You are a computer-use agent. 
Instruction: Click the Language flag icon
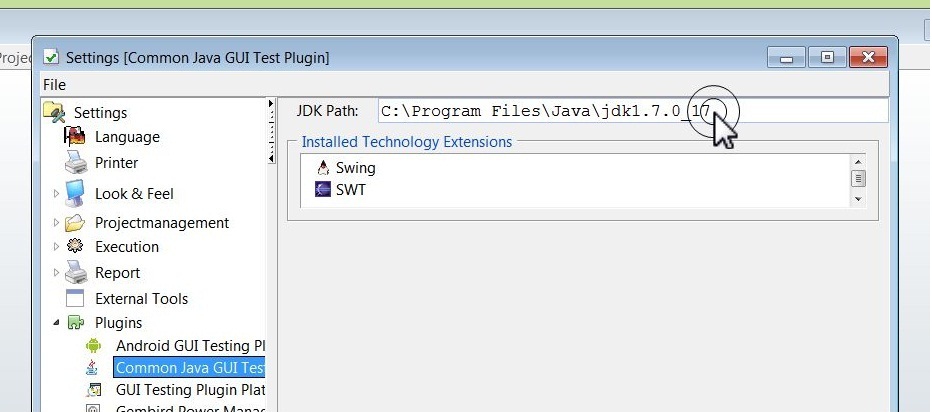point(75,137)
